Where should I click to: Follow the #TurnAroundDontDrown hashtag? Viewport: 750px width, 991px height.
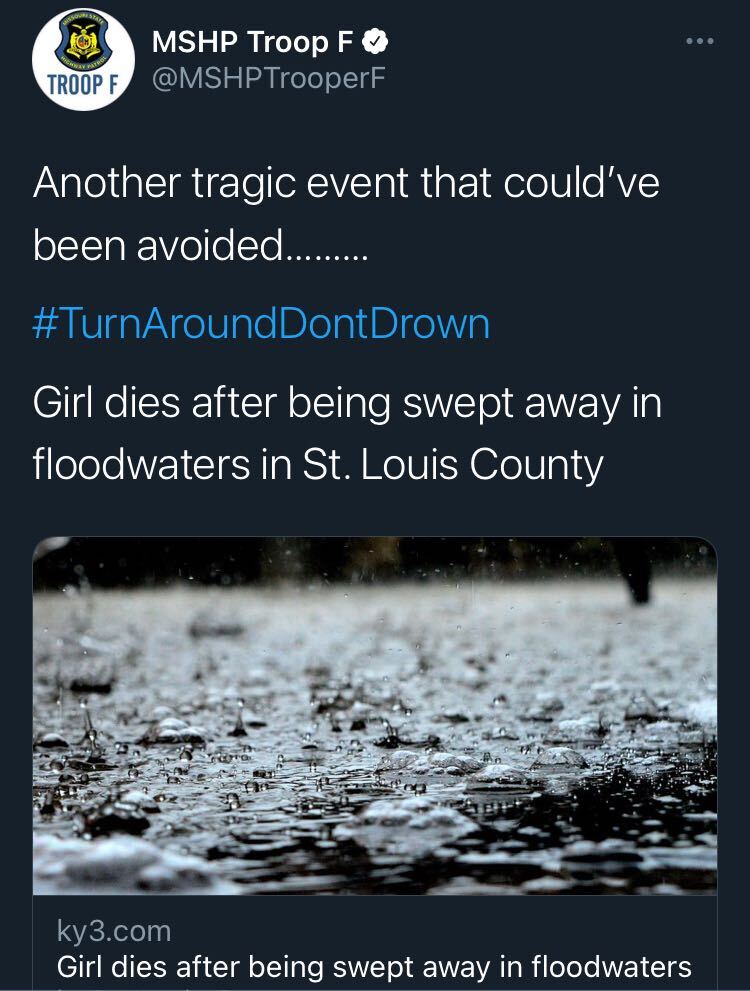[x=261, y=324]
